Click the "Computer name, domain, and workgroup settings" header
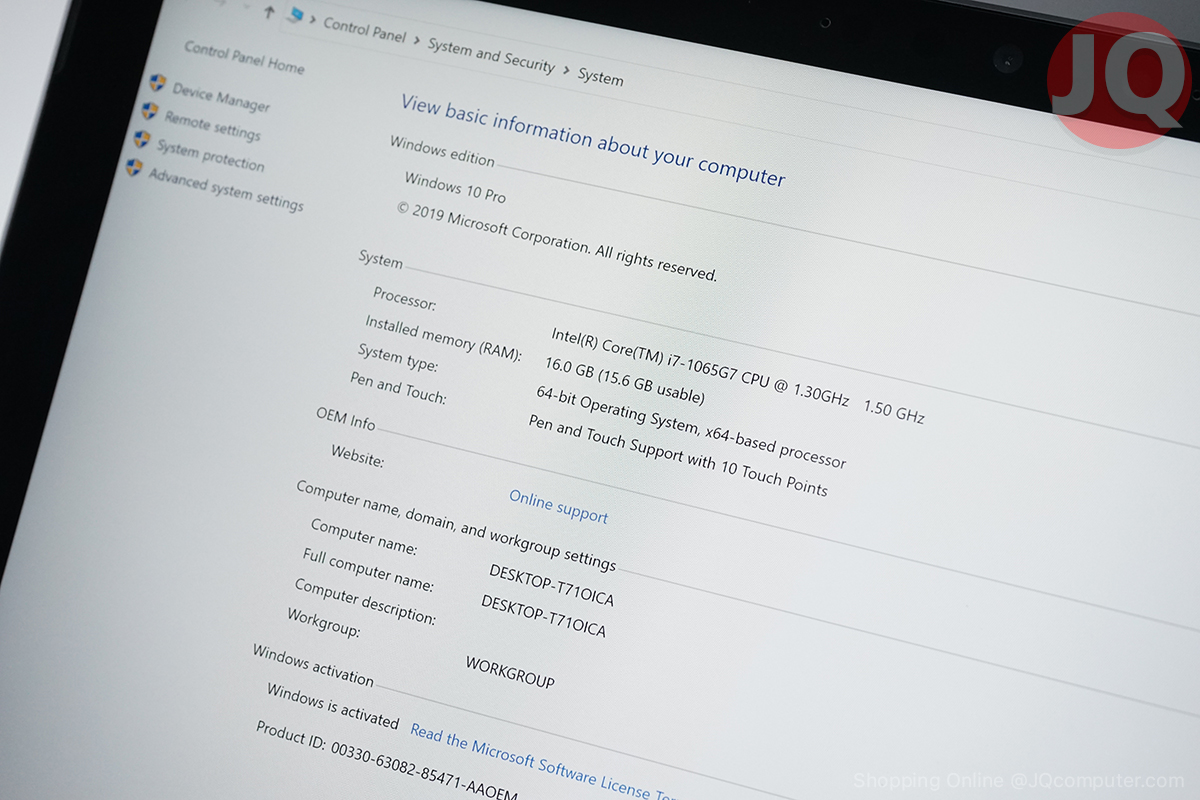Image resolution: width=1200 pixels, height=800 pixels. [x=456, y=525]
